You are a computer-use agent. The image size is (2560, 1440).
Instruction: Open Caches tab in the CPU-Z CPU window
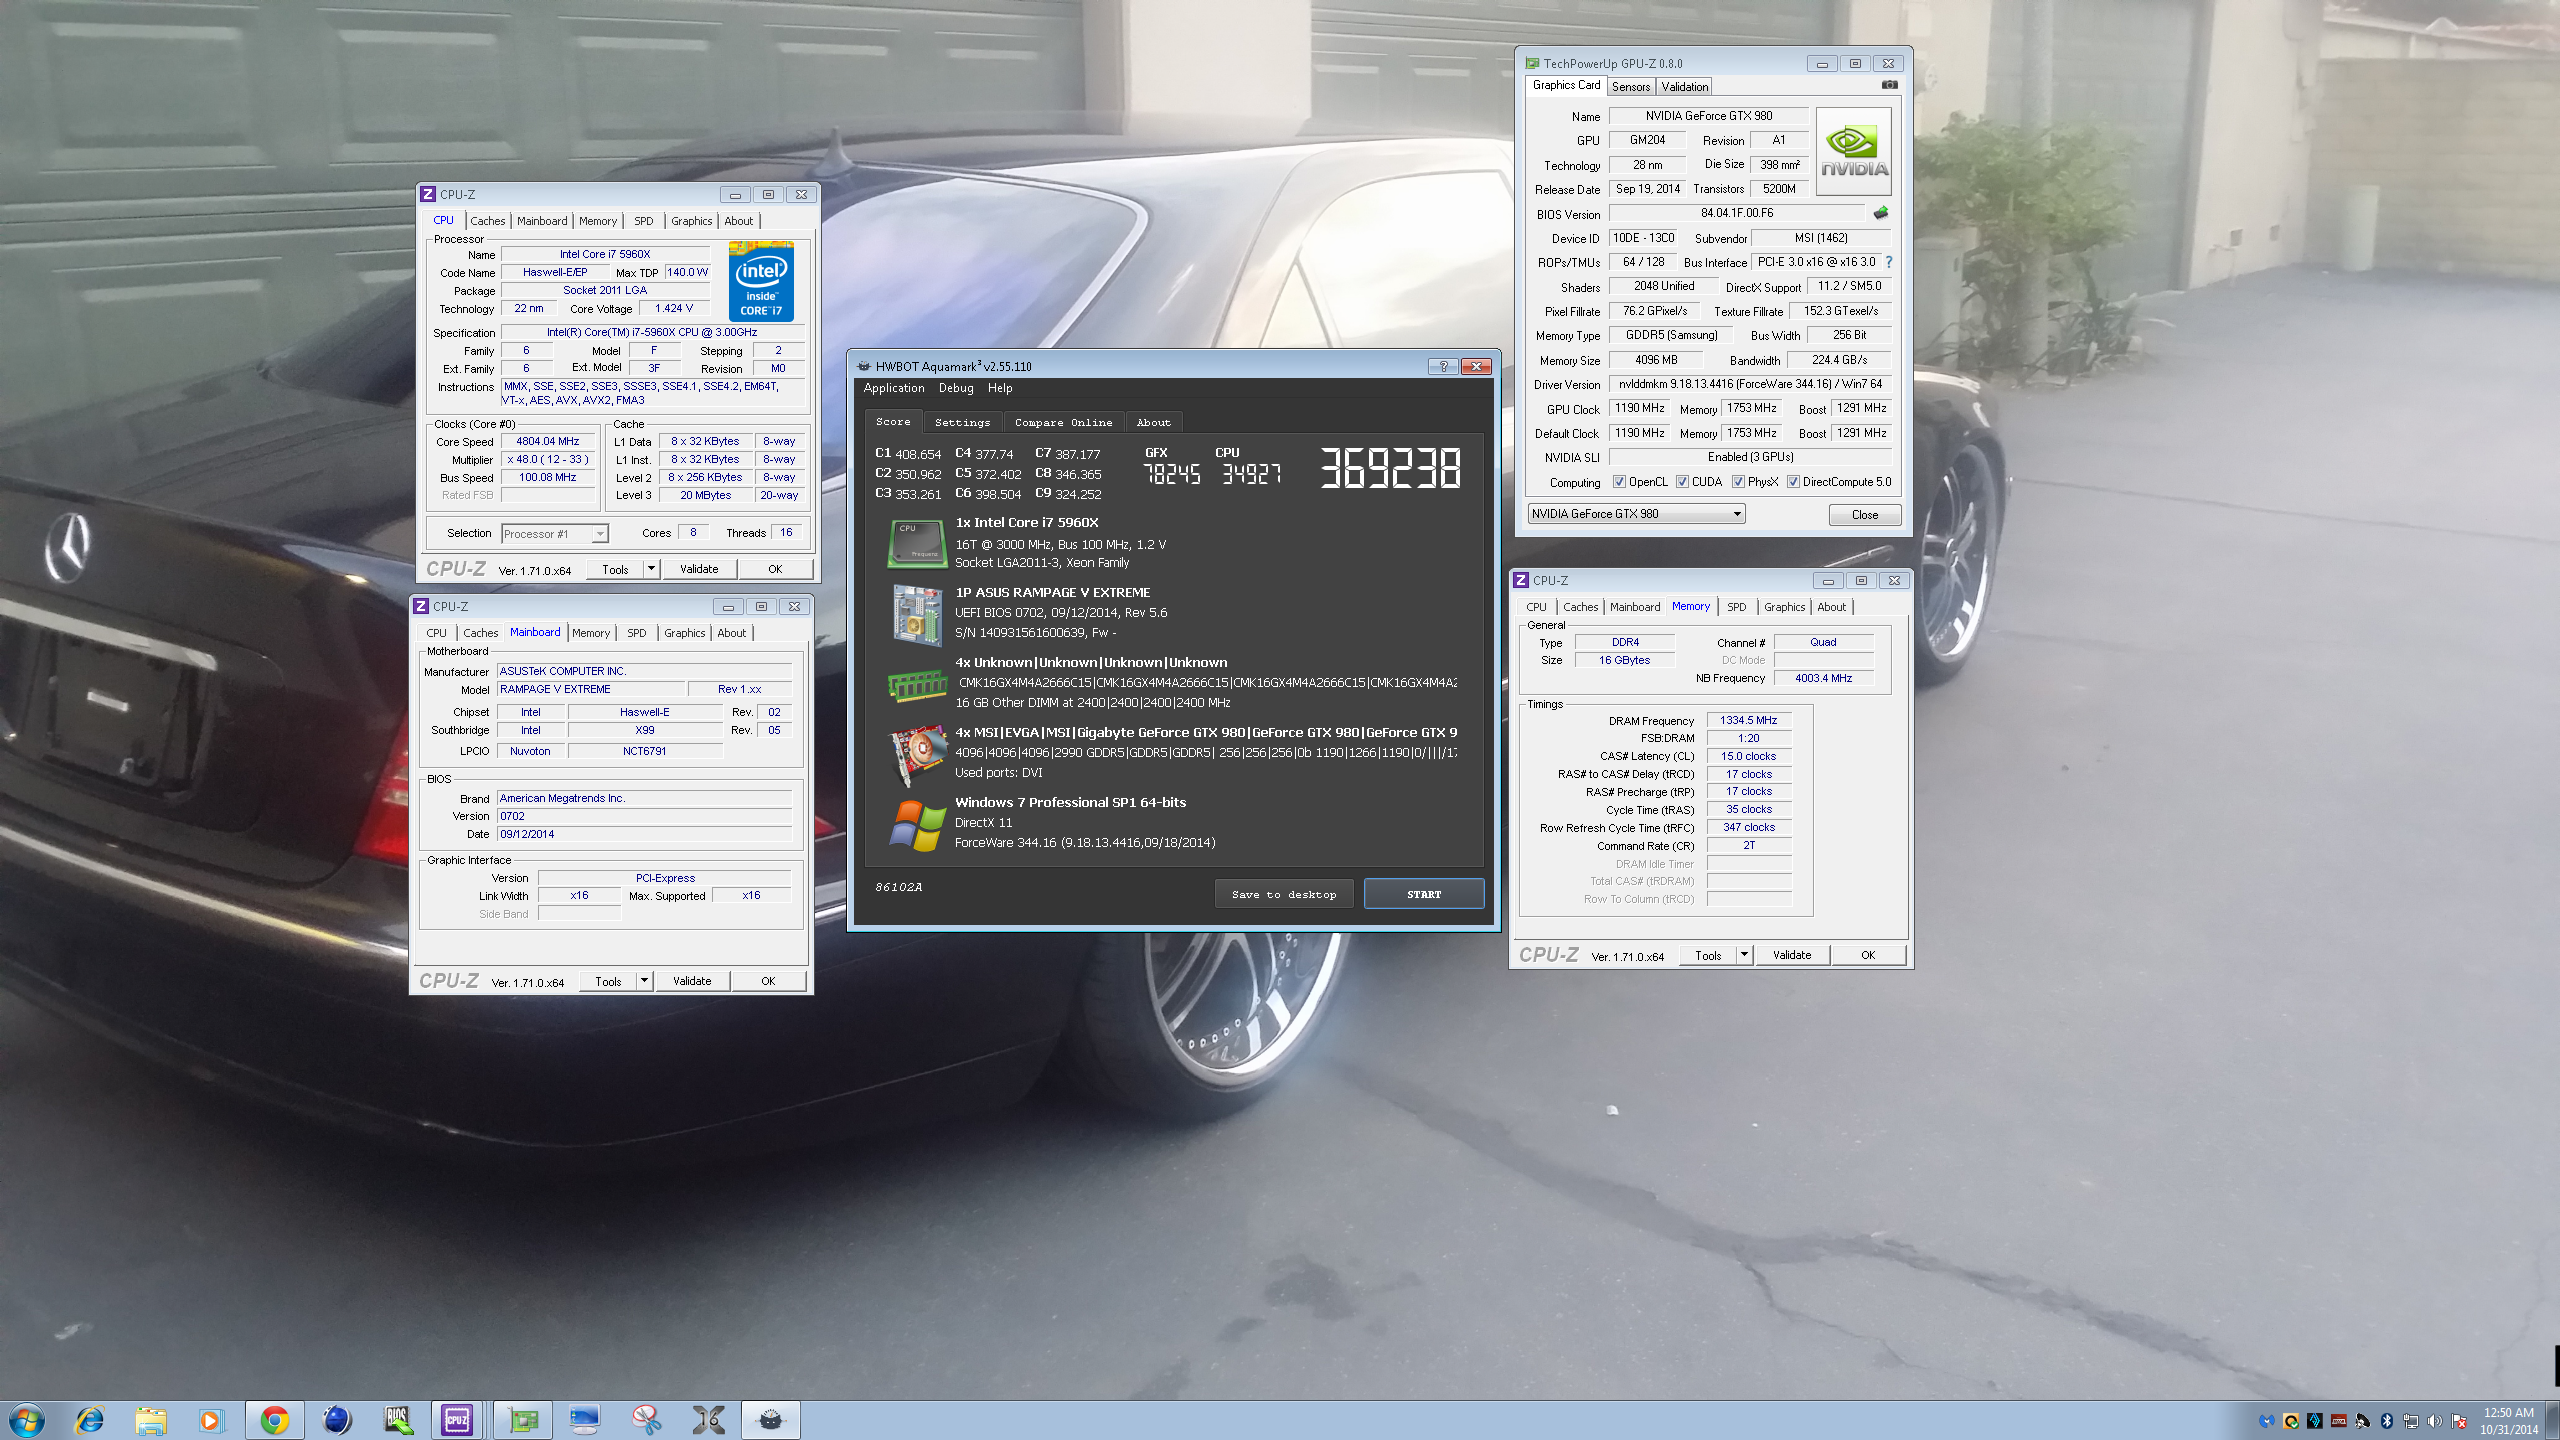coord(488,221)
